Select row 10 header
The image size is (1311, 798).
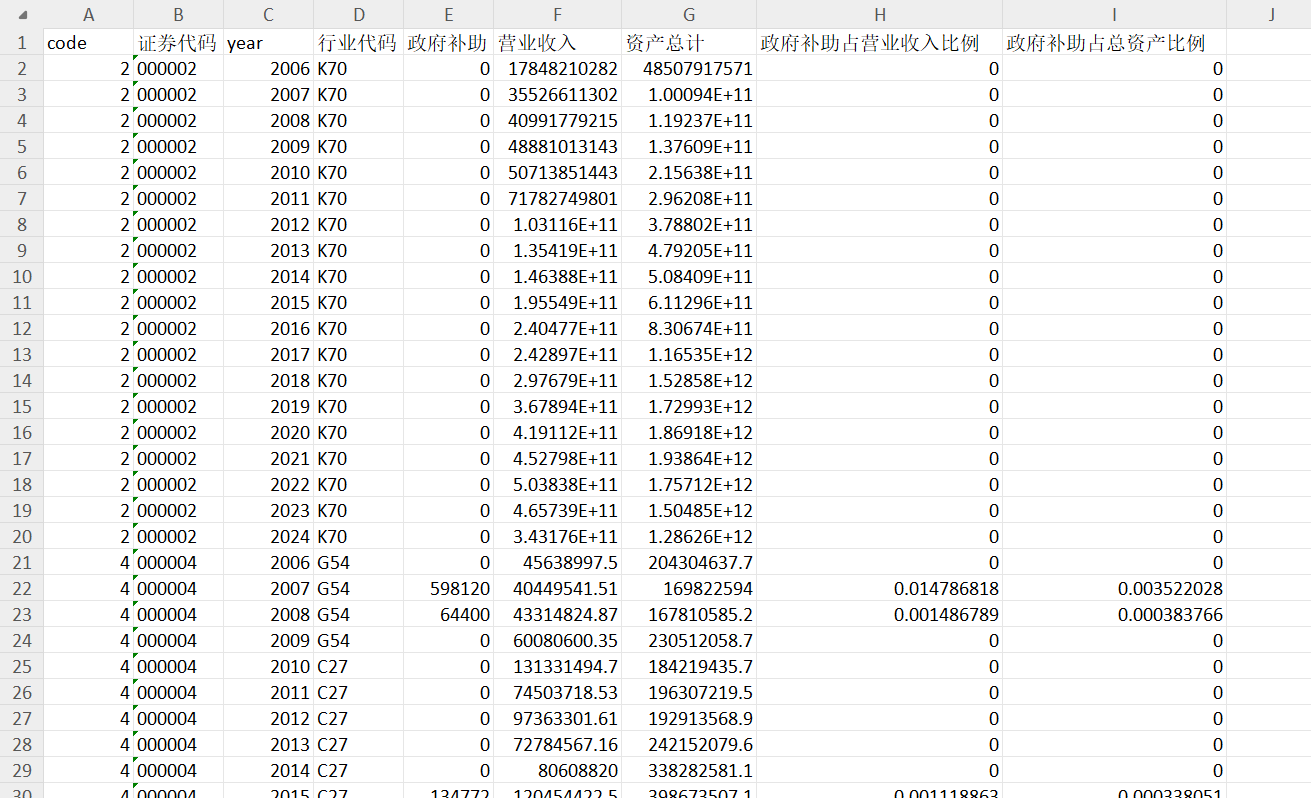[22, 277]
